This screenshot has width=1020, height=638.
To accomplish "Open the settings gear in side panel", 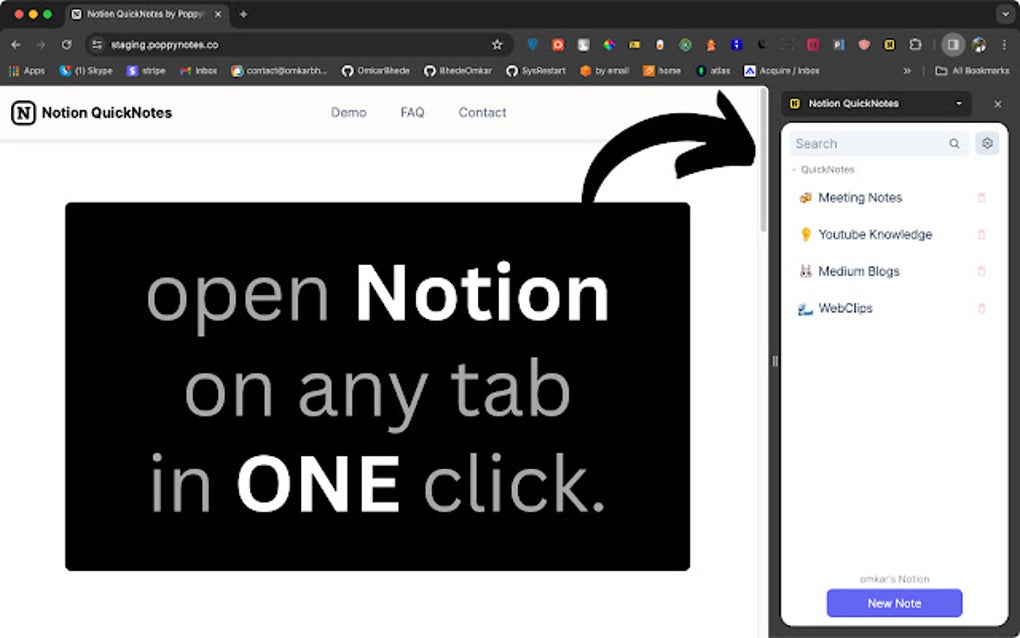I will [987, 143].
